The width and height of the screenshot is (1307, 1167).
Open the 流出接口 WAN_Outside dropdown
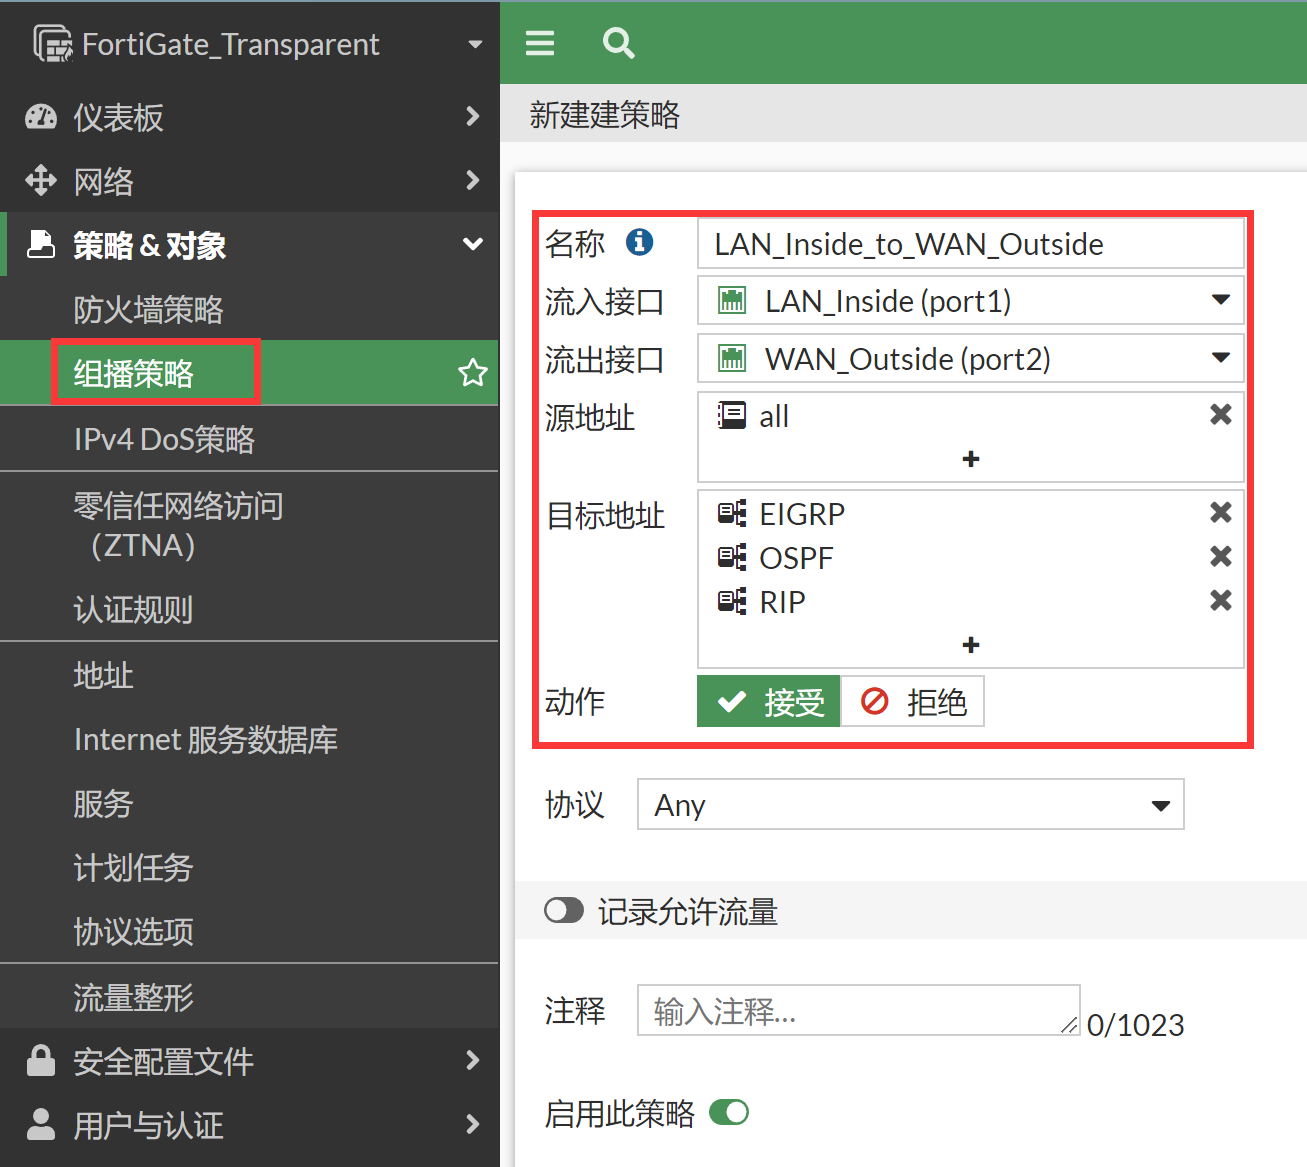coord(970,359)
